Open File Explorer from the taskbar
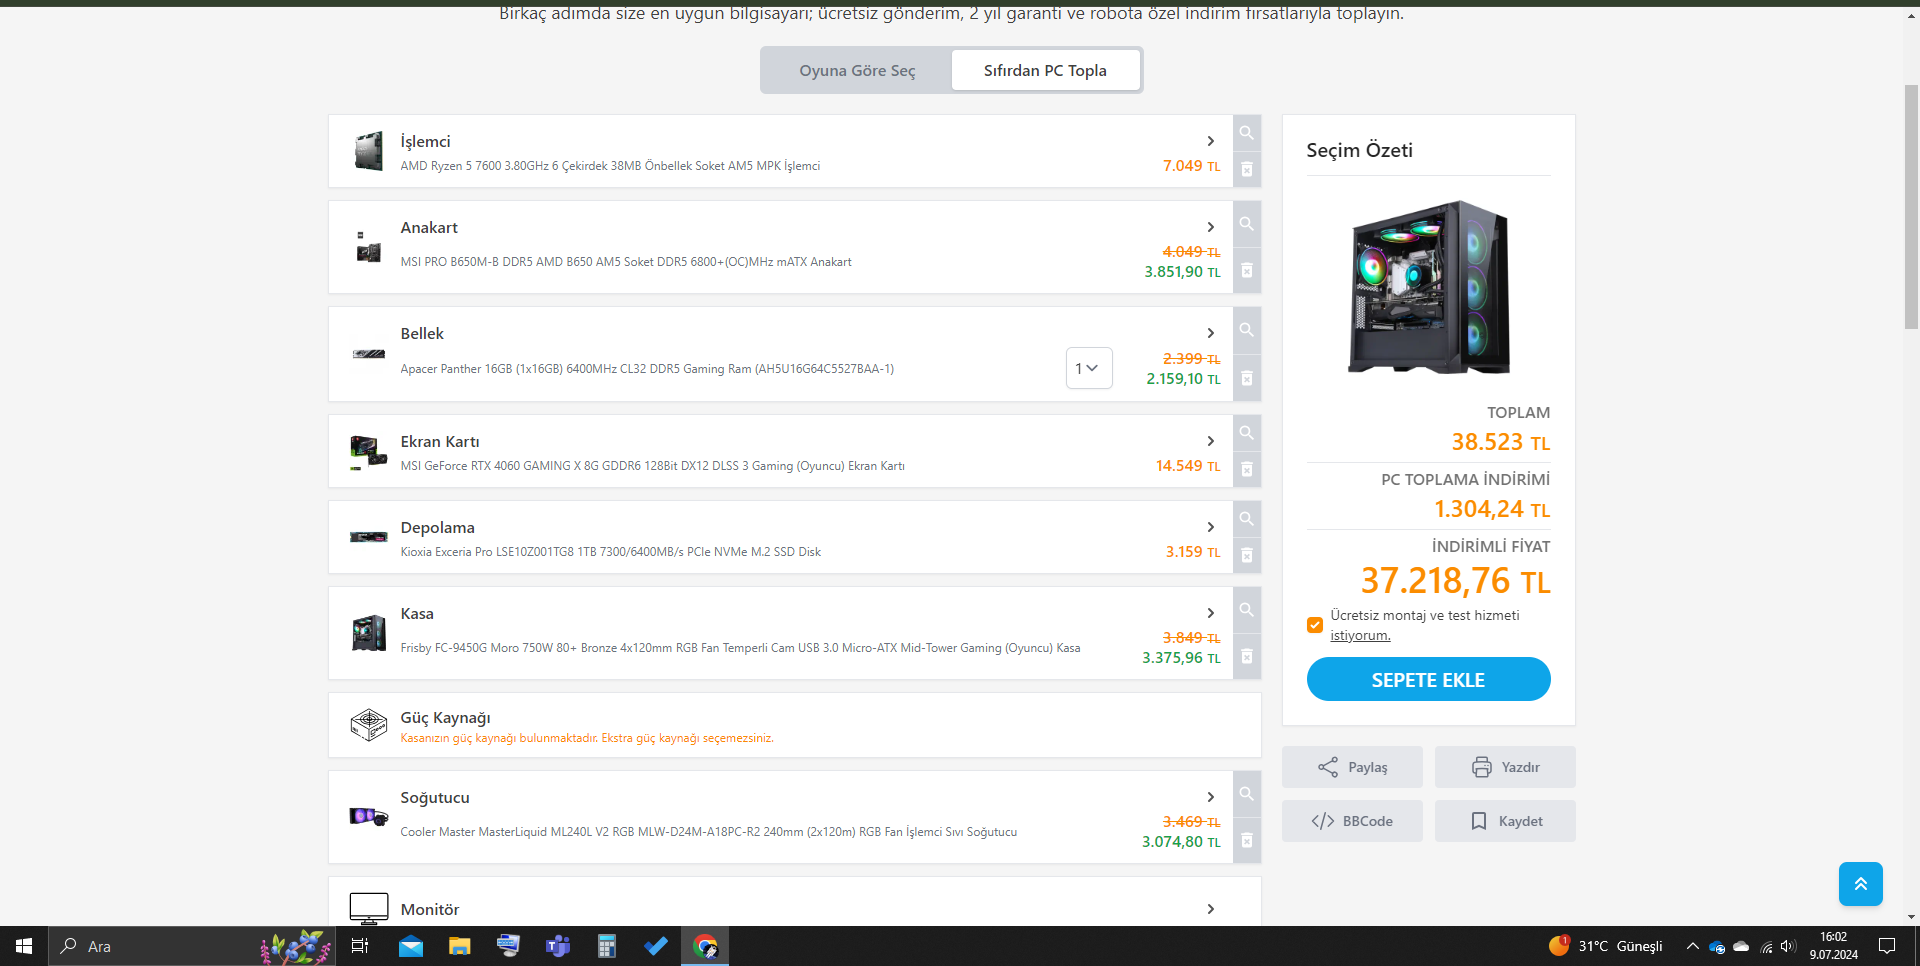Image resolution: width=1920 pixels, height=966 pixels. (459, 946)
